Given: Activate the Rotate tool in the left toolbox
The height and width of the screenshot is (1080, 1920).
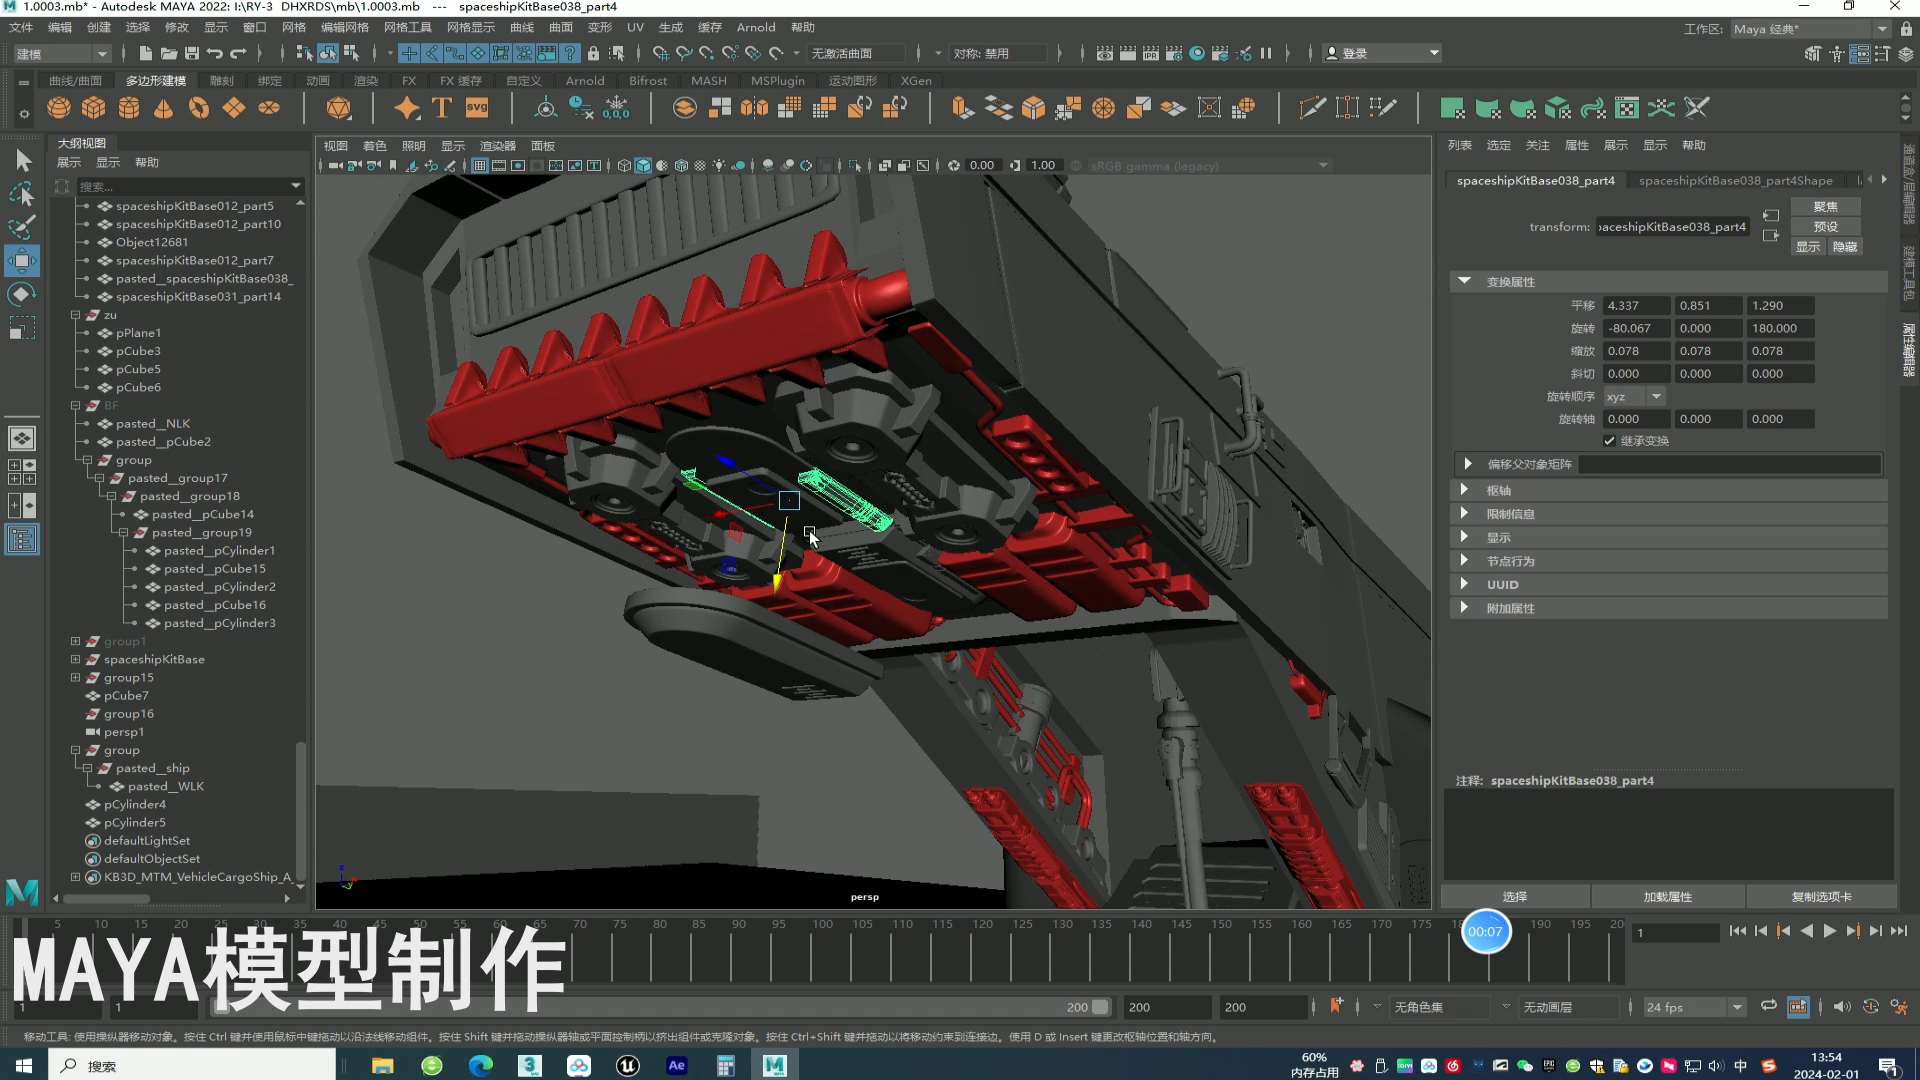Looking at the screenshot, I should point(22,294).
